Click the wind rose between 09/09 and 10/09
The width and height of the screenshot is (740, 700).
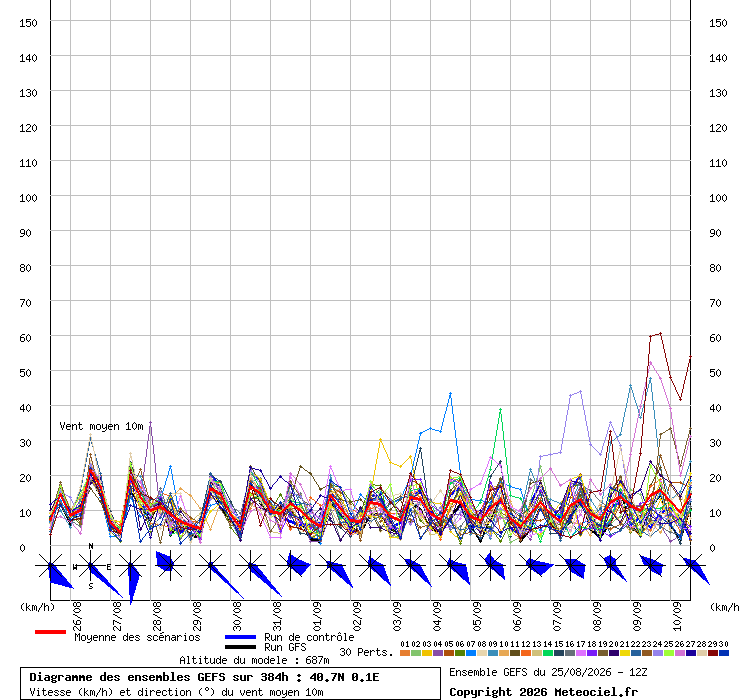(x=651, y=565)
